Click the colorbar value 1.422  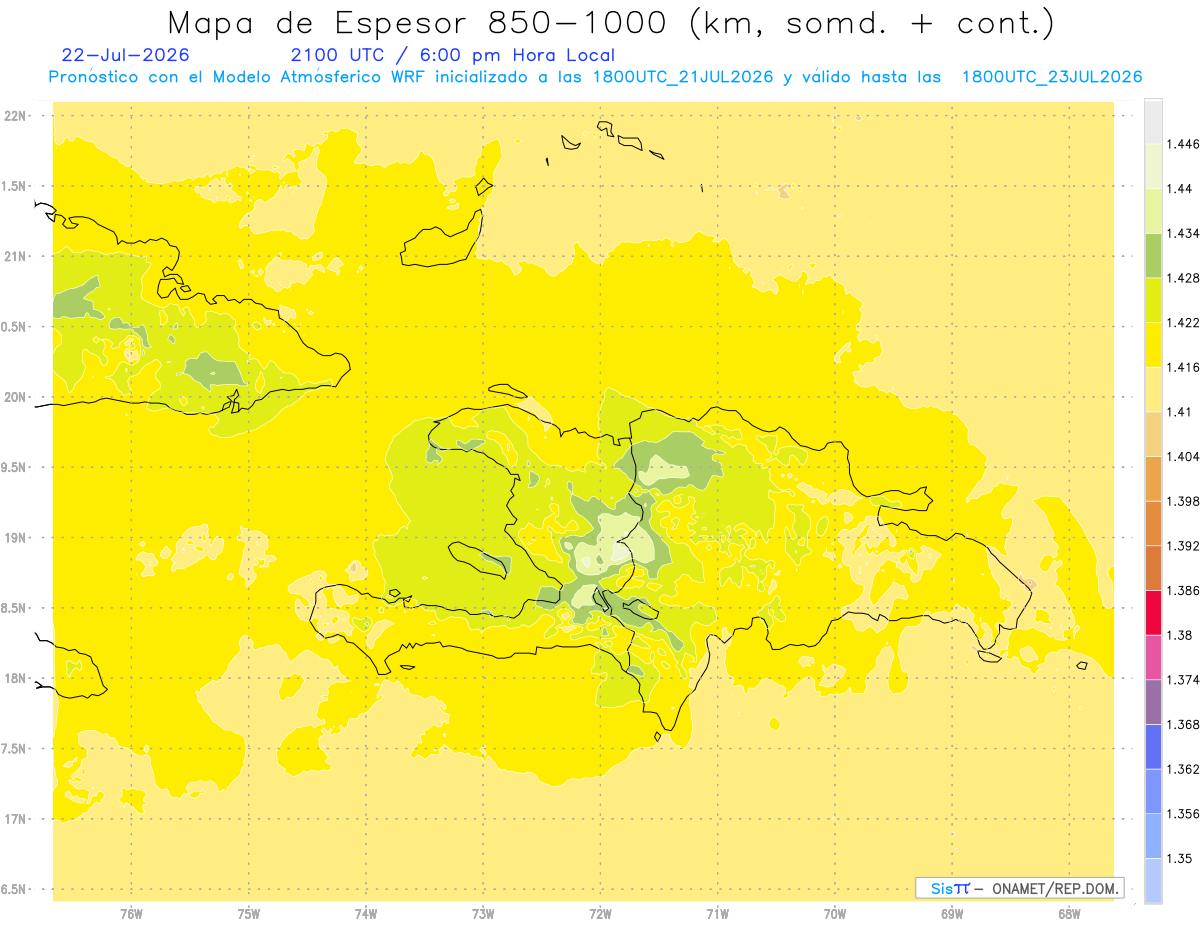1184,323
